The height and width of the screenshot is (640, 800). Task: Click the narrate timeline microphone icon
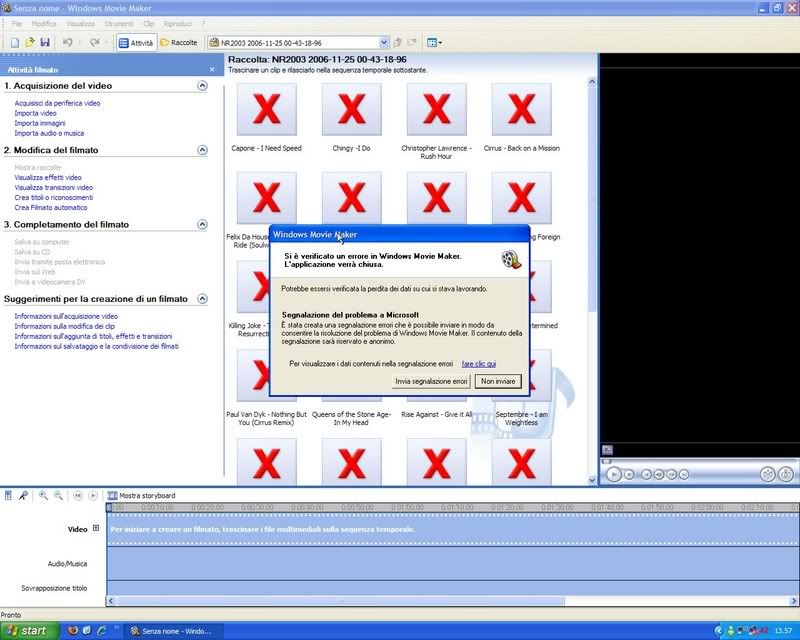pos(23,495)
